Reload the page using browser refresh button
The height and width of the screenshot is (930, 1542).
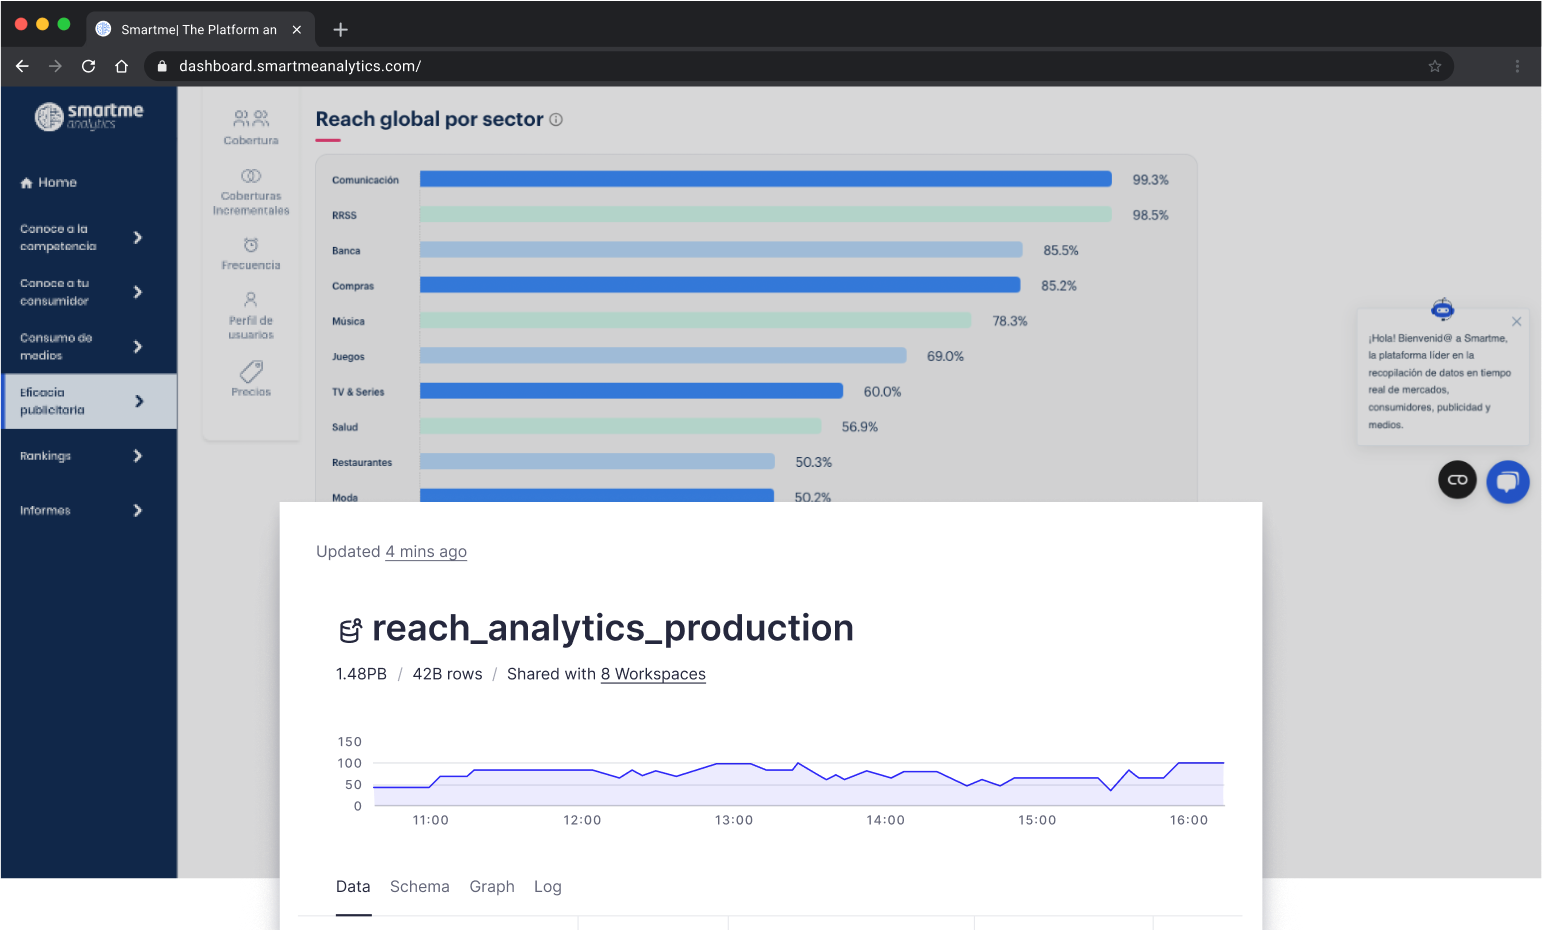click(x=88, y=66)
